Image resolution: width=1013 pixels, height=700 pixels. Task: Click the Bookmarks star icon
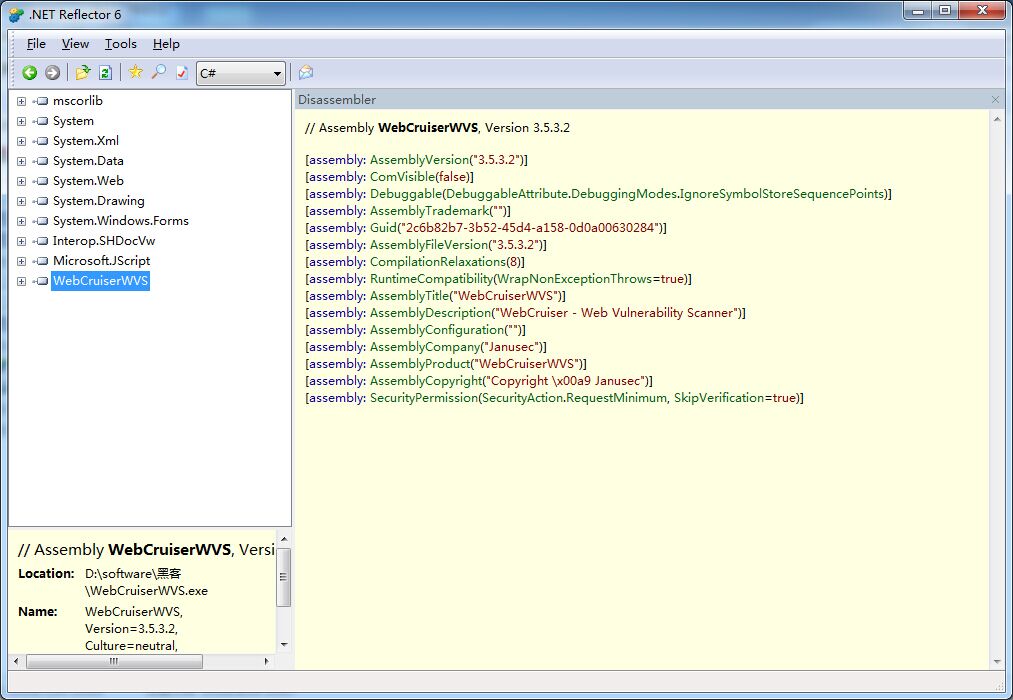136,73
